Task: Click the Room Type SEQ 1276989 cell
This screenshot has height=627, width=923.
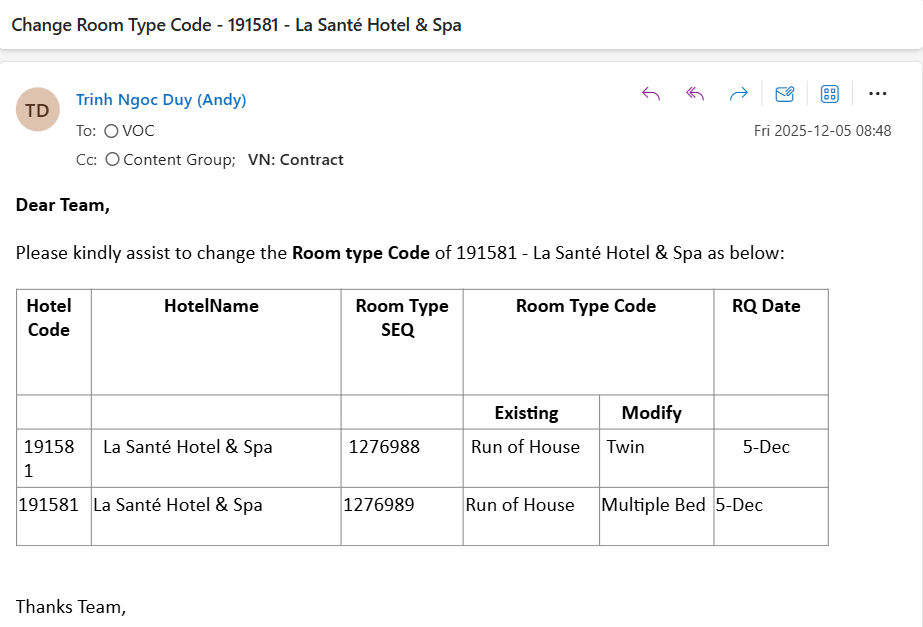Action: (x=379, y=505)
